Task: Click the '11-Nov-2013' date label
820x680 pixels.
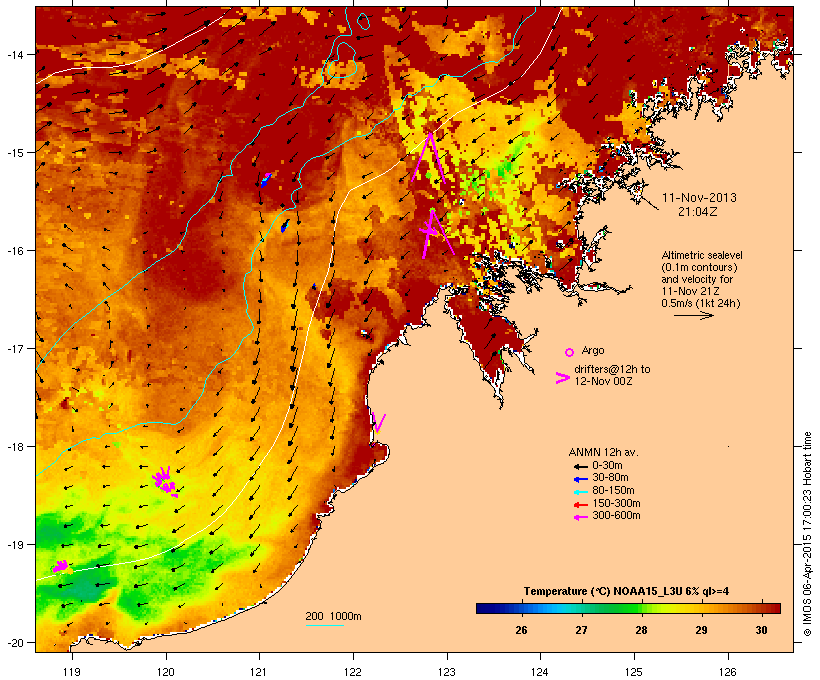Action: click(699, 198)
